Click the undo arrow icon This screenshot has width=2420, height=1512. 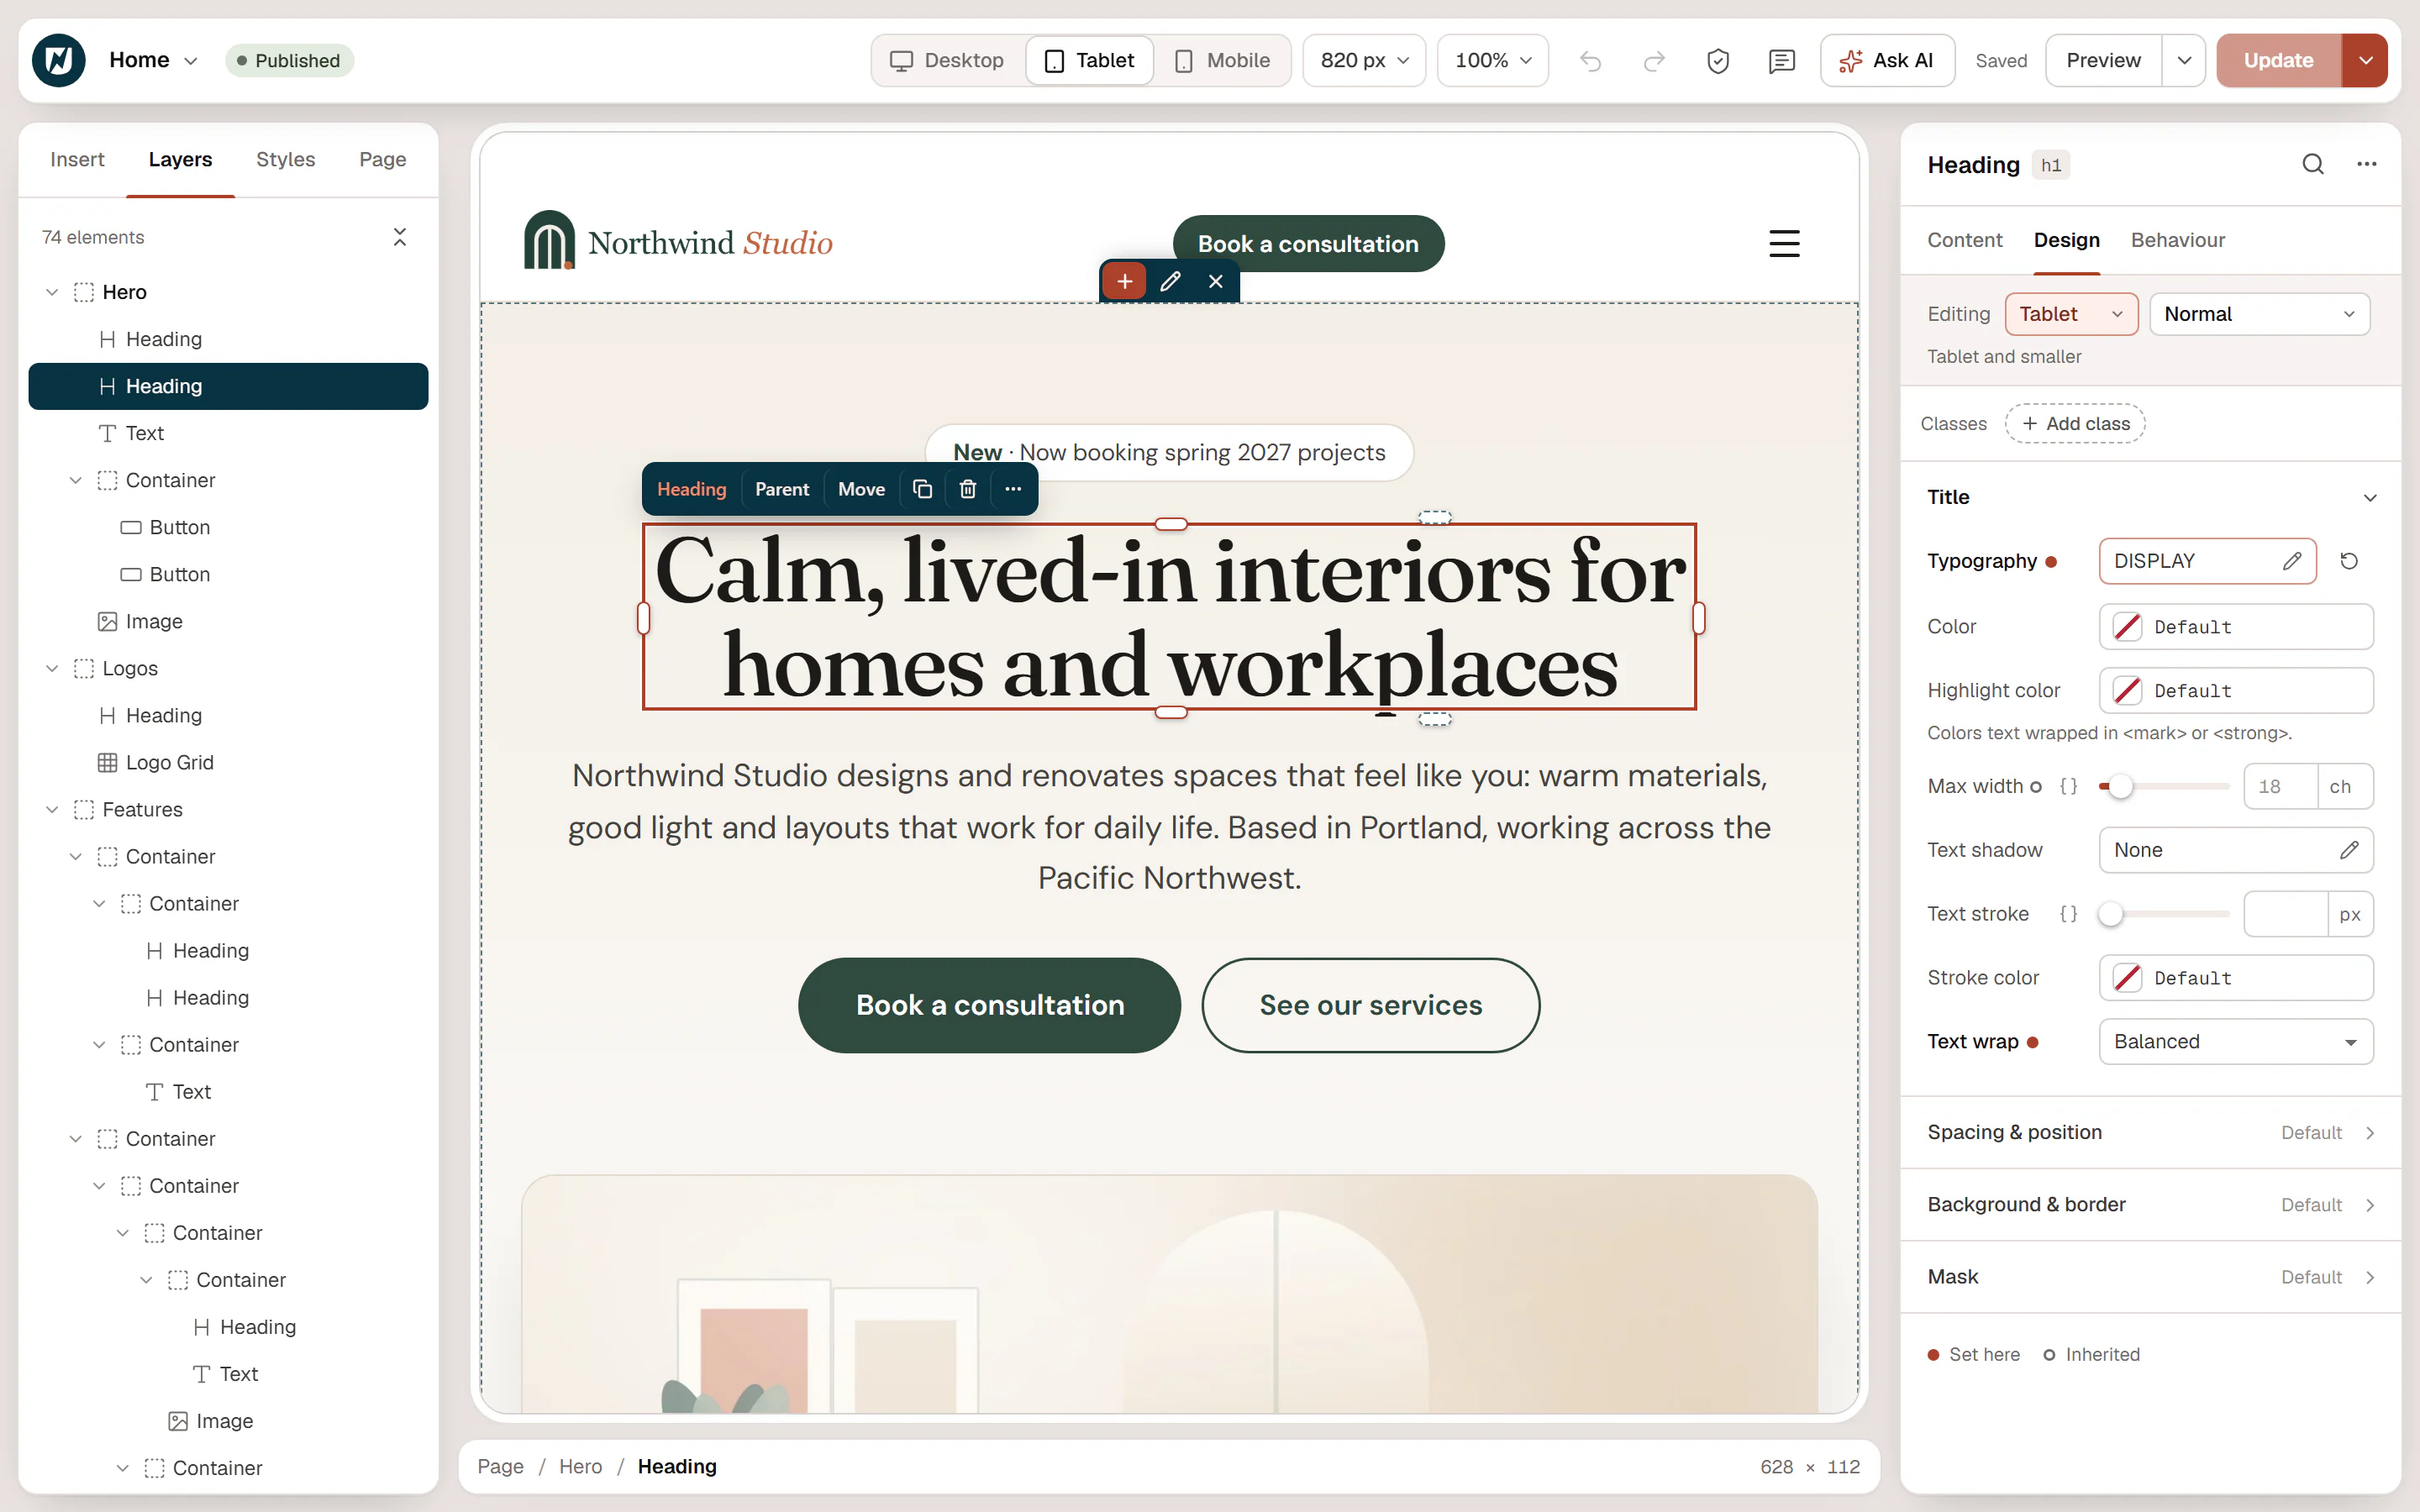point(1590,61)
